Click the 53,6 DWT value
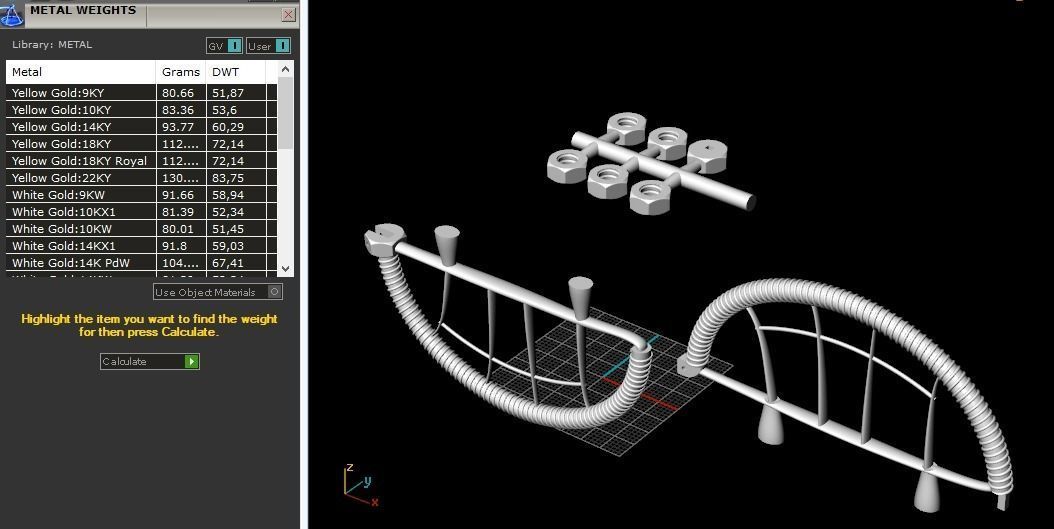 pyautogui.click(x=223, y=110)
